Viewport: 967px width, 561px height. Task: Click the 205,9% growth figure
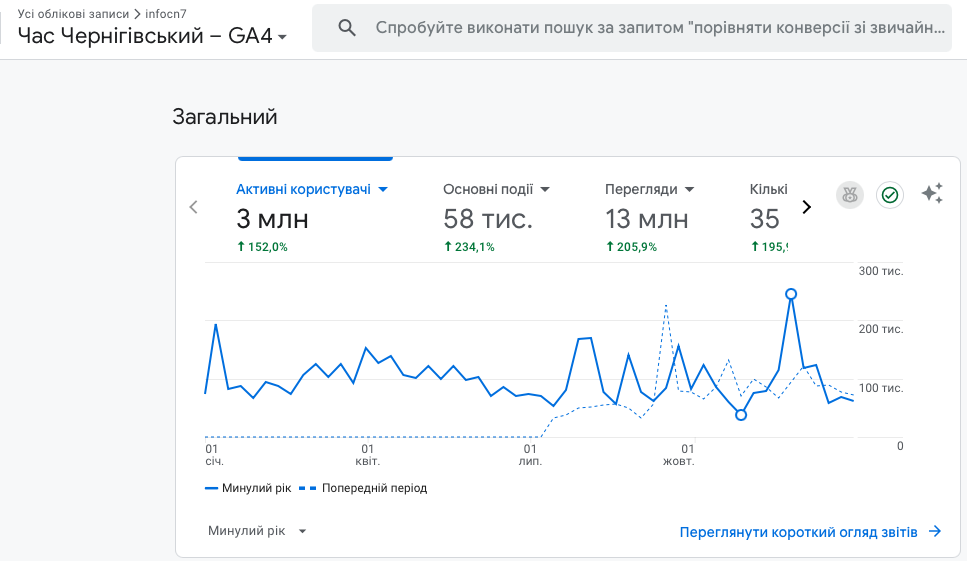[x=632, y=247]
